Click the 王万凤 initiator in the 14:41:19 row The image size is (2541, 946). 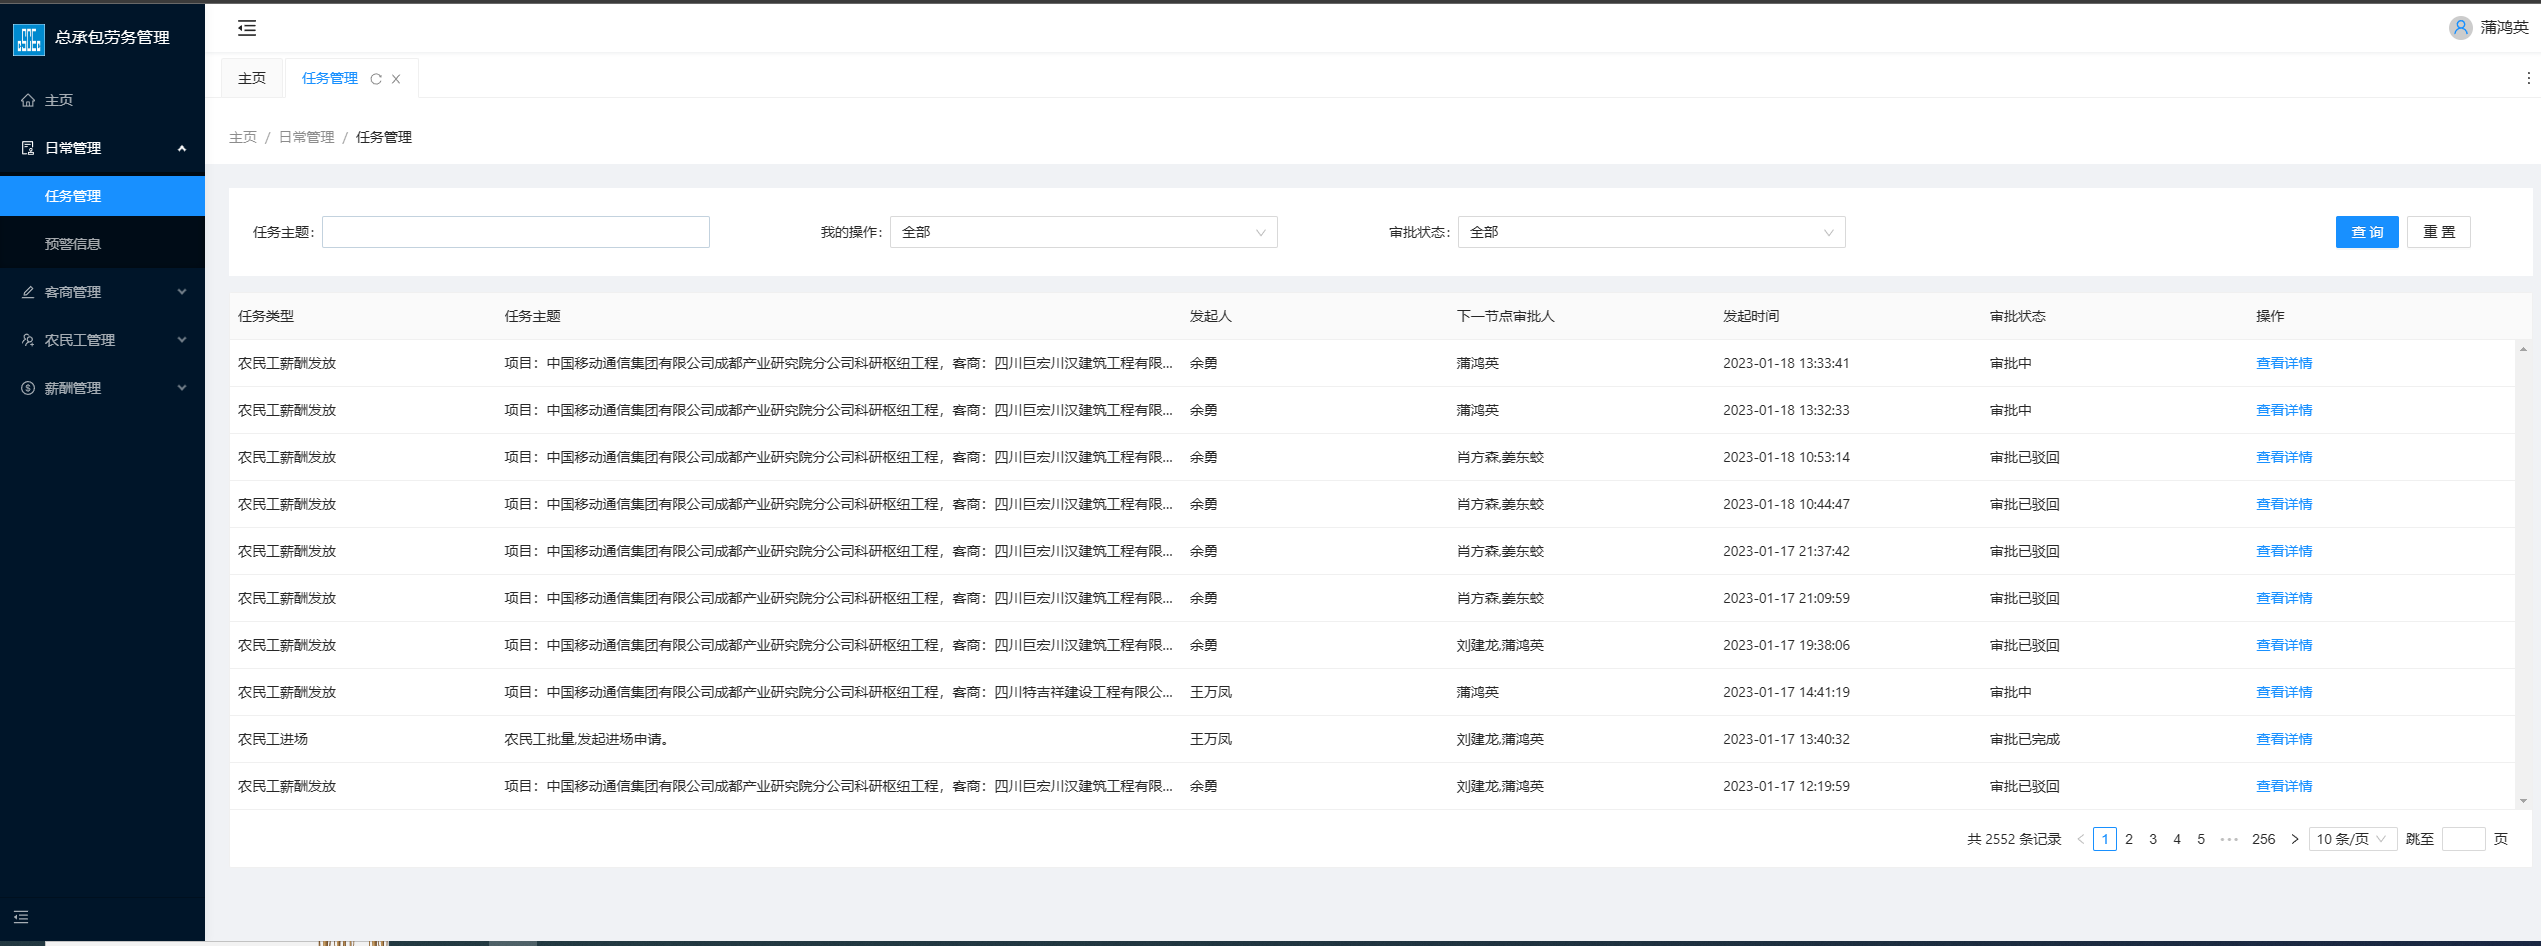(x=1210, y=692)
